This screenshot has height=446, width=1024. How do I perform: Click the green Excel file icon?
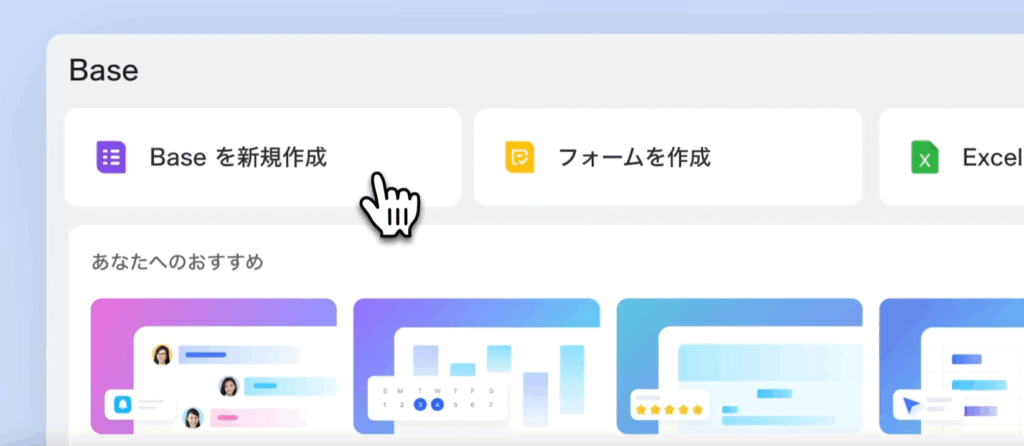(x=925, y=157)
